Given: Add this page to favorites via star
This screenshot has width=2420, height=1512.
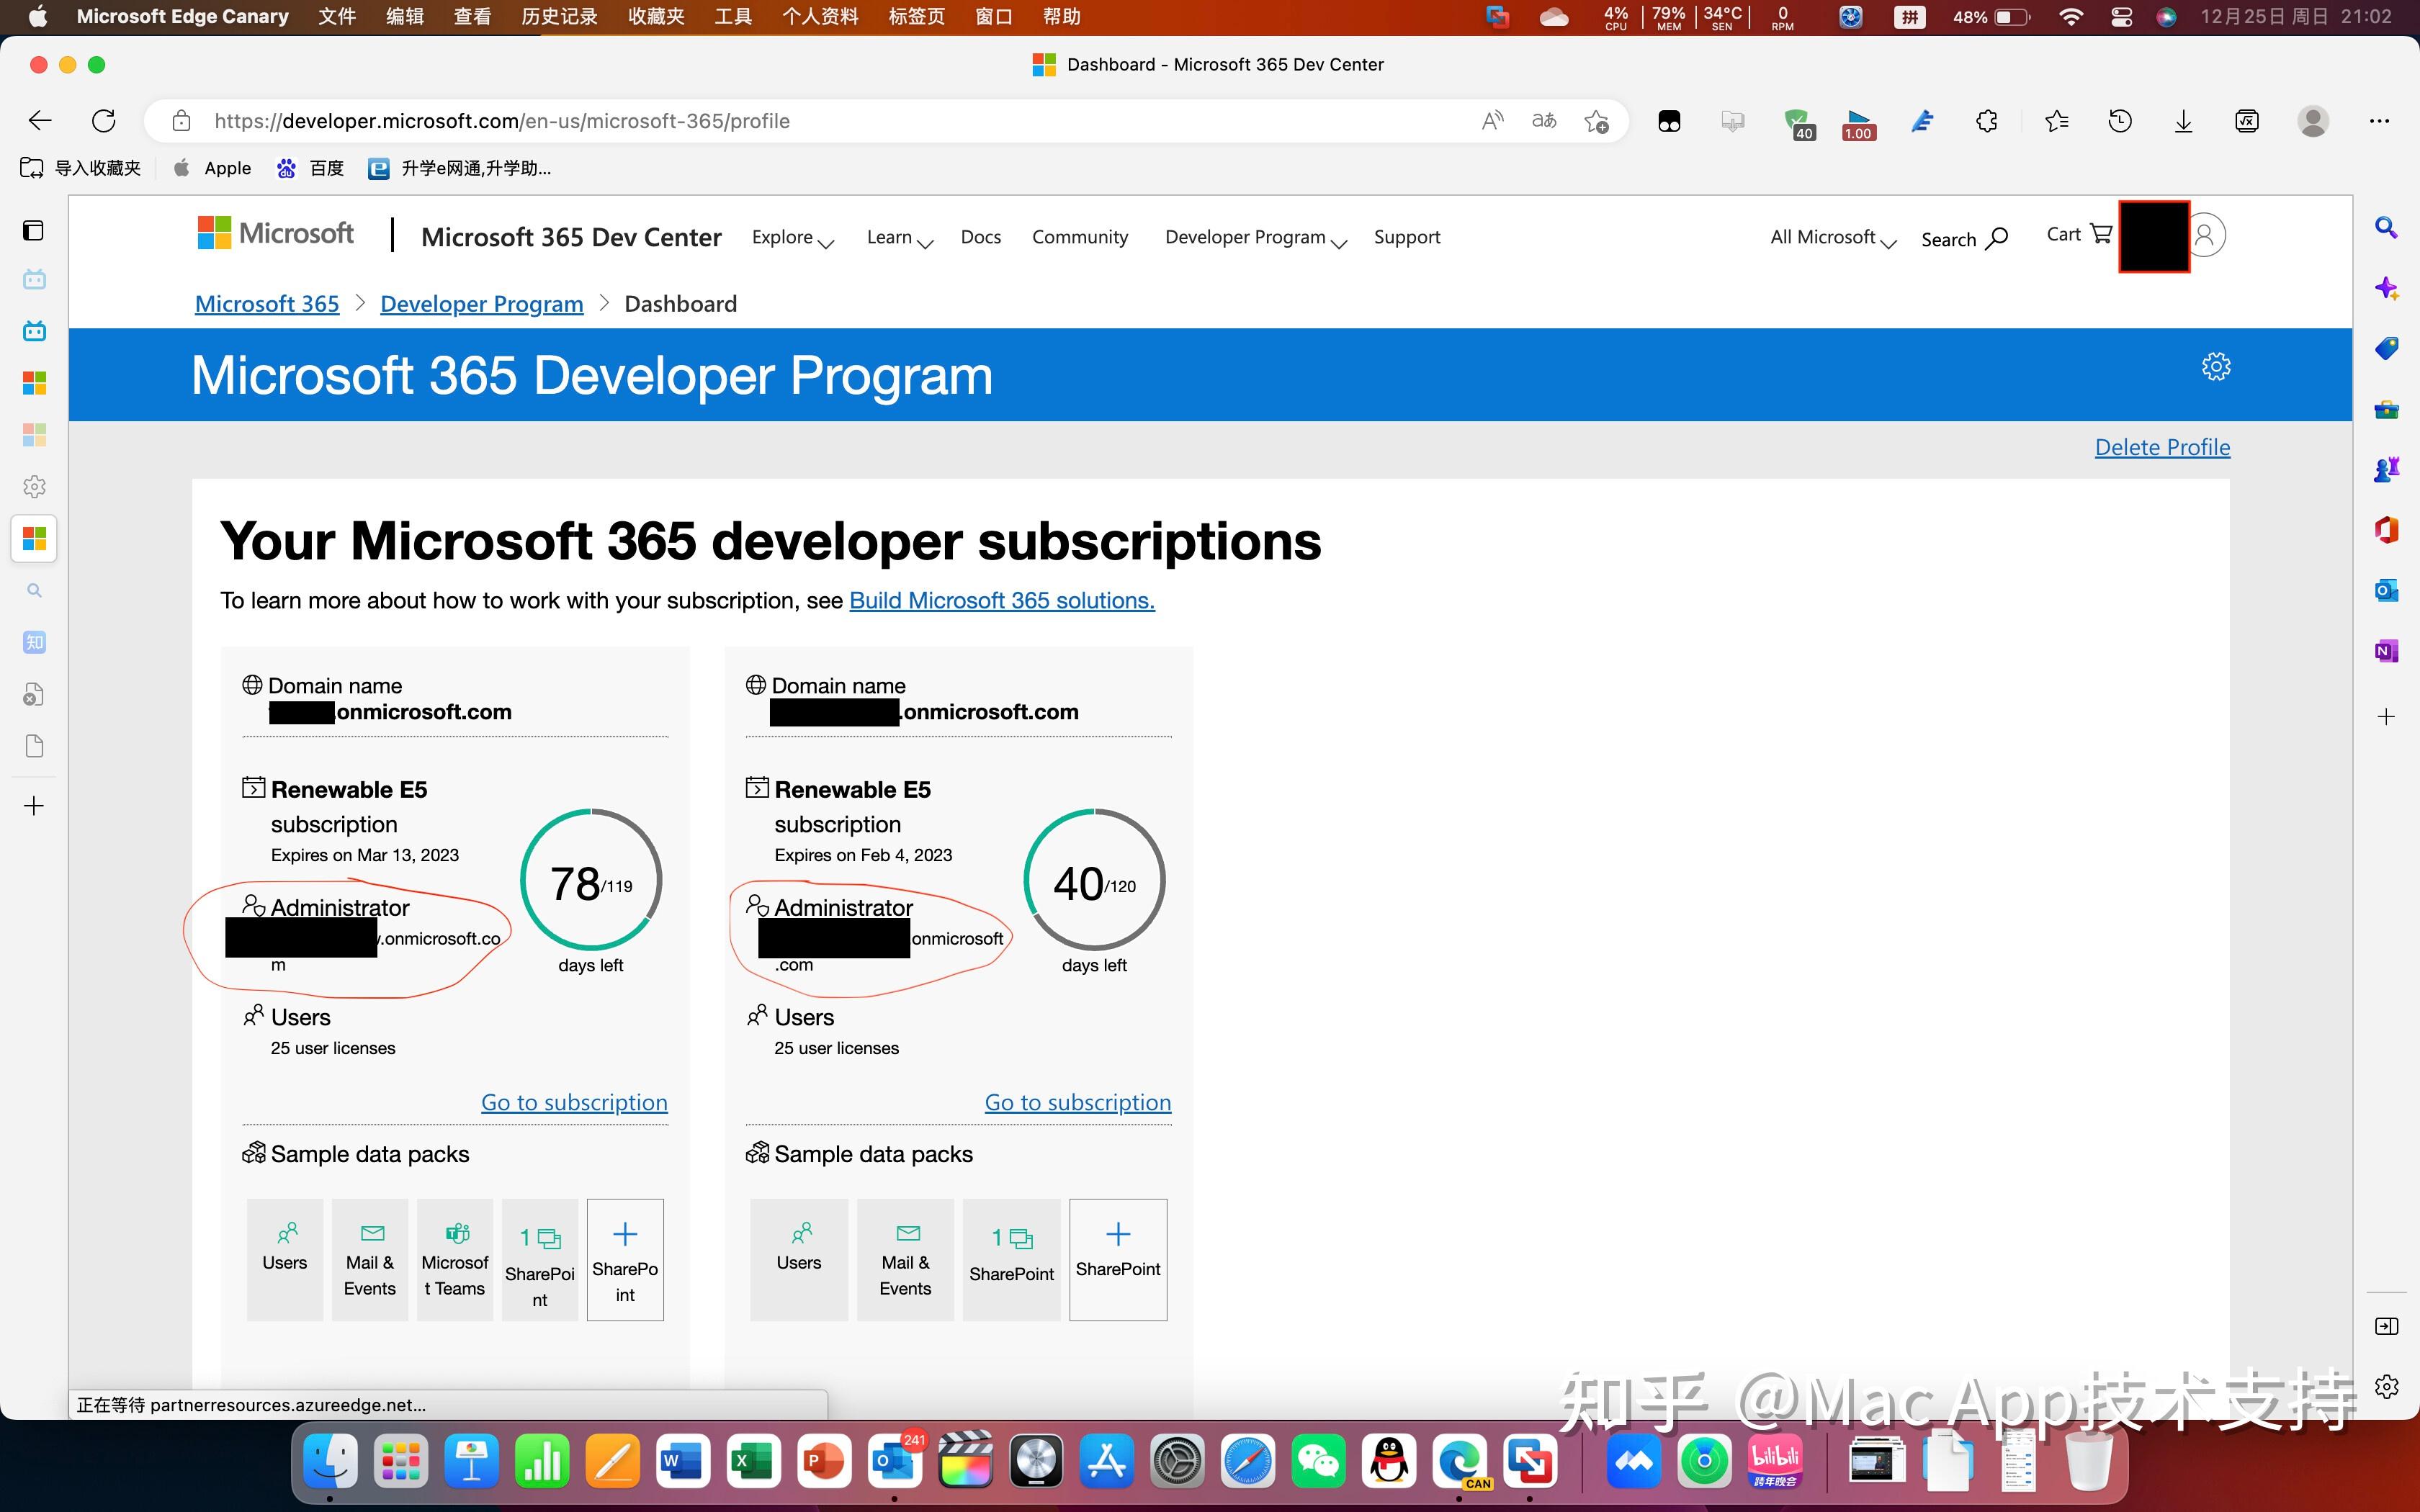Looking at the screenshot, I should tap(1598, 121).
